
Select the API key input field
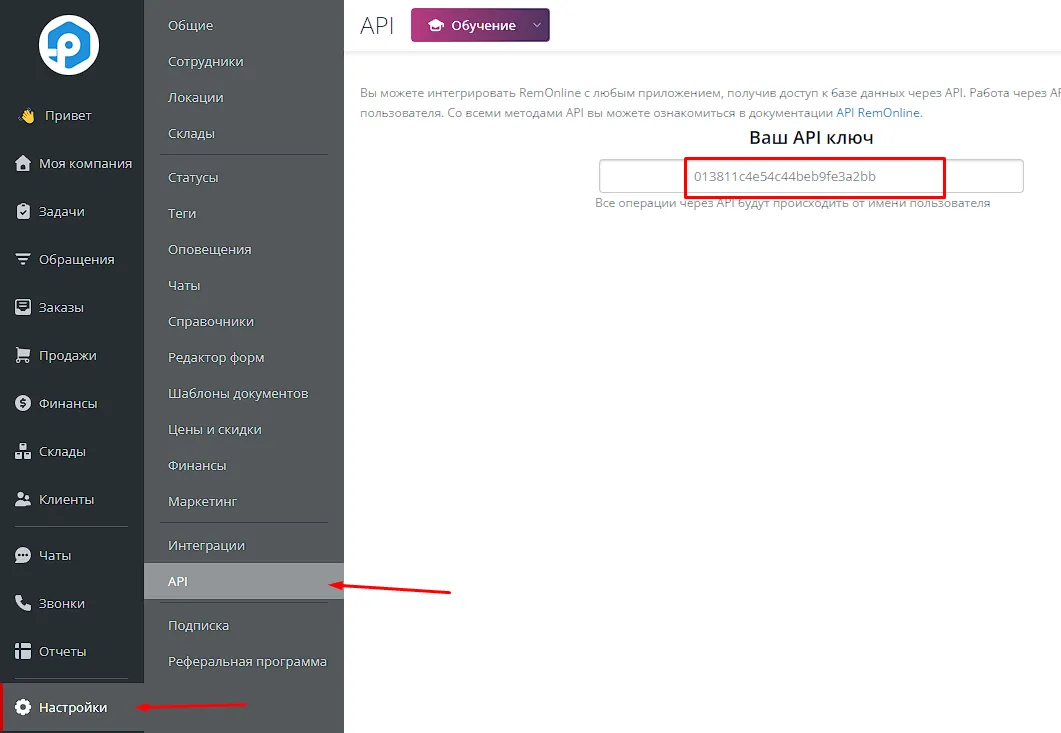(811, 176)
